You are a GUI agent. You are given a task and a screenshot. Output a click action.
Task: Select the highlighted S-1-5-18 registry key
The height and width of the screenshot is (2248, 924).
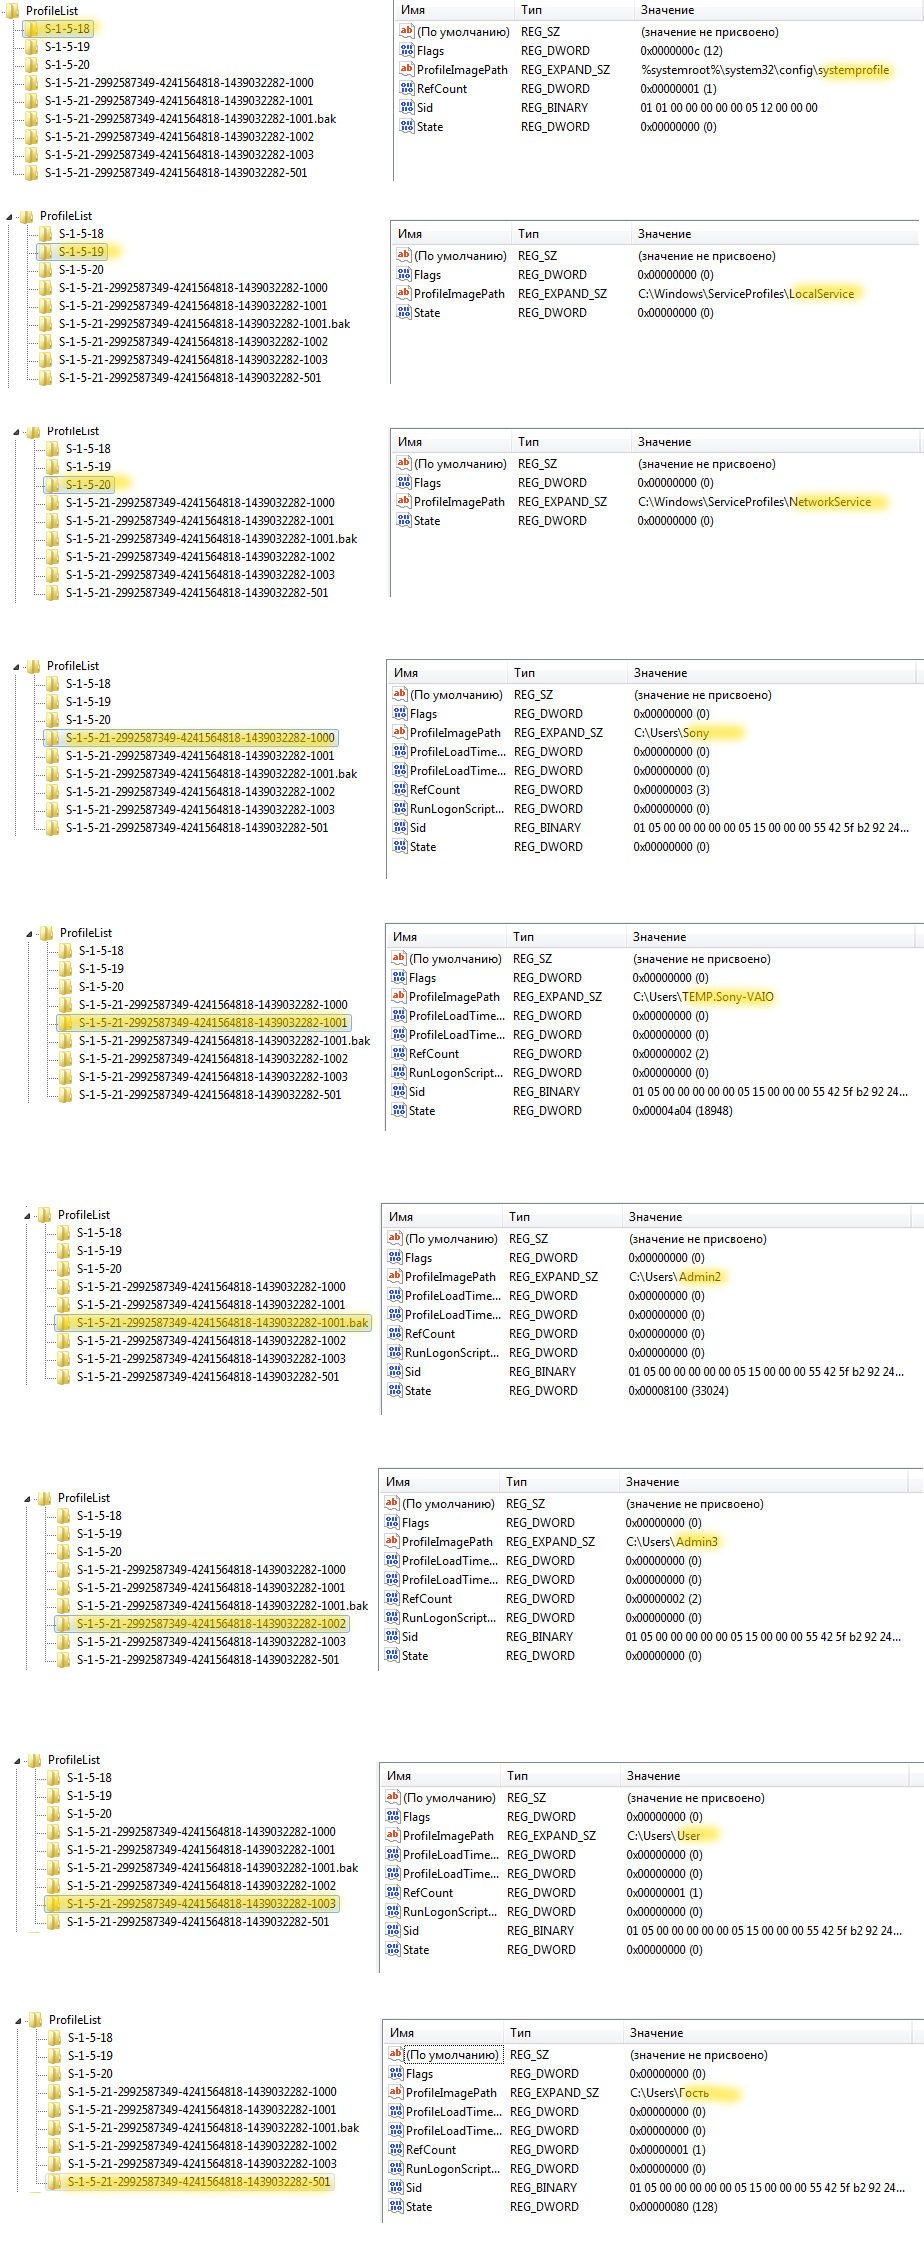67,29
